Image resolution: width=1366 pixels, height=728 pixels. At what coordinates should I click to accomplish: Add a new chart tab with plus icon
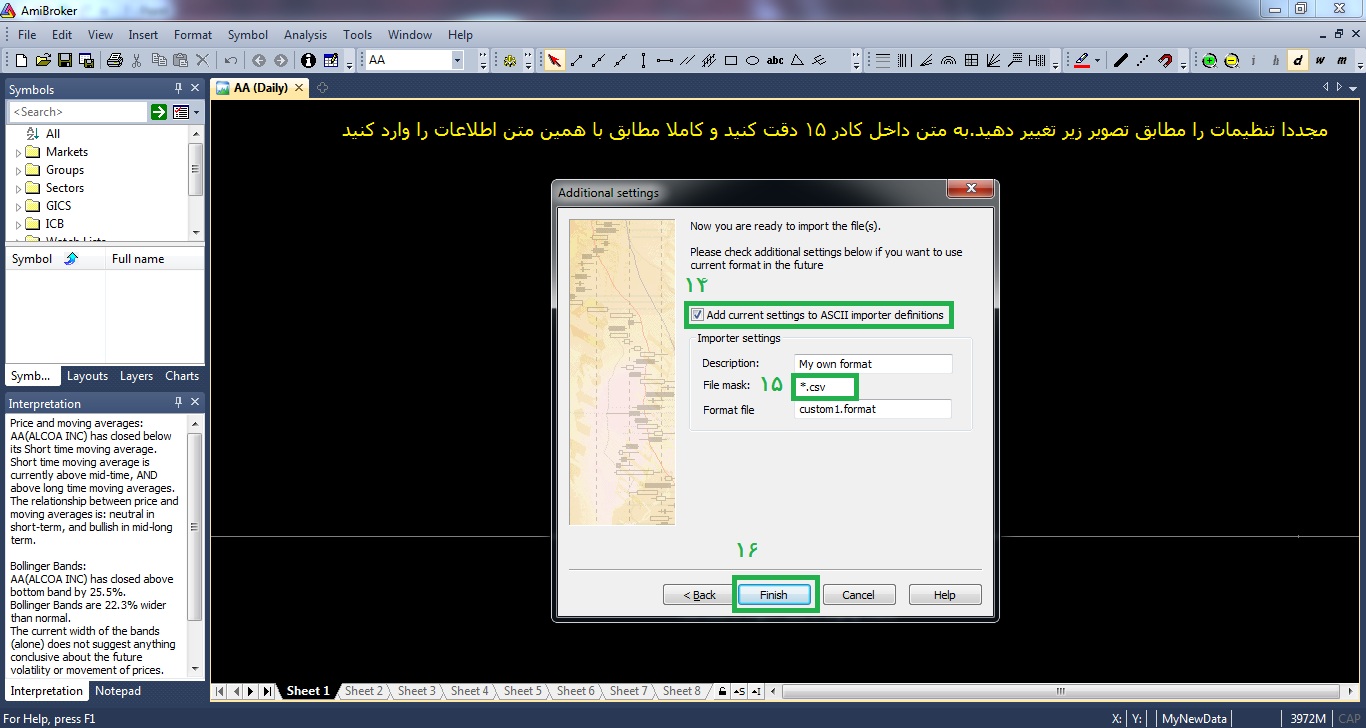pos(322,88)
